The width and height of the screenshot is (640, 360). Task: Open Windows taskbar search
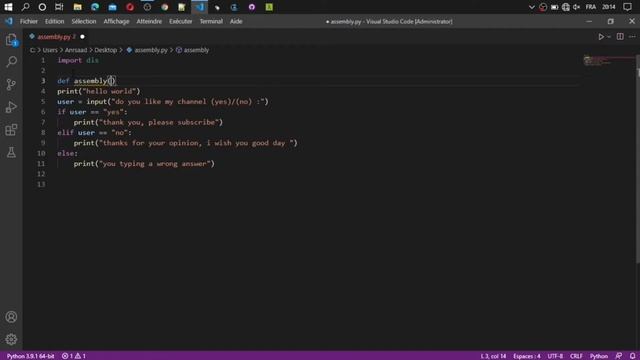coord(25,7)
